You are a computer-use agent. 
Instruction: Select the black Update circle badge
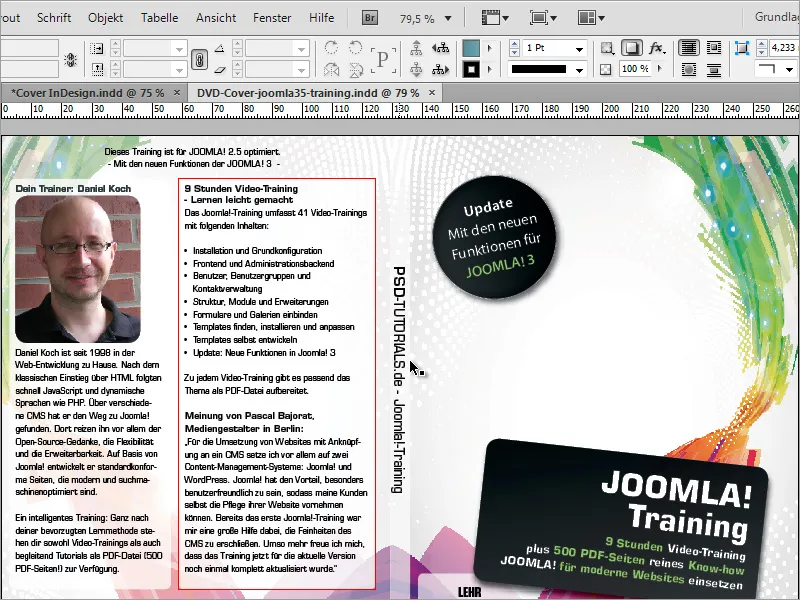pos(494,237)
